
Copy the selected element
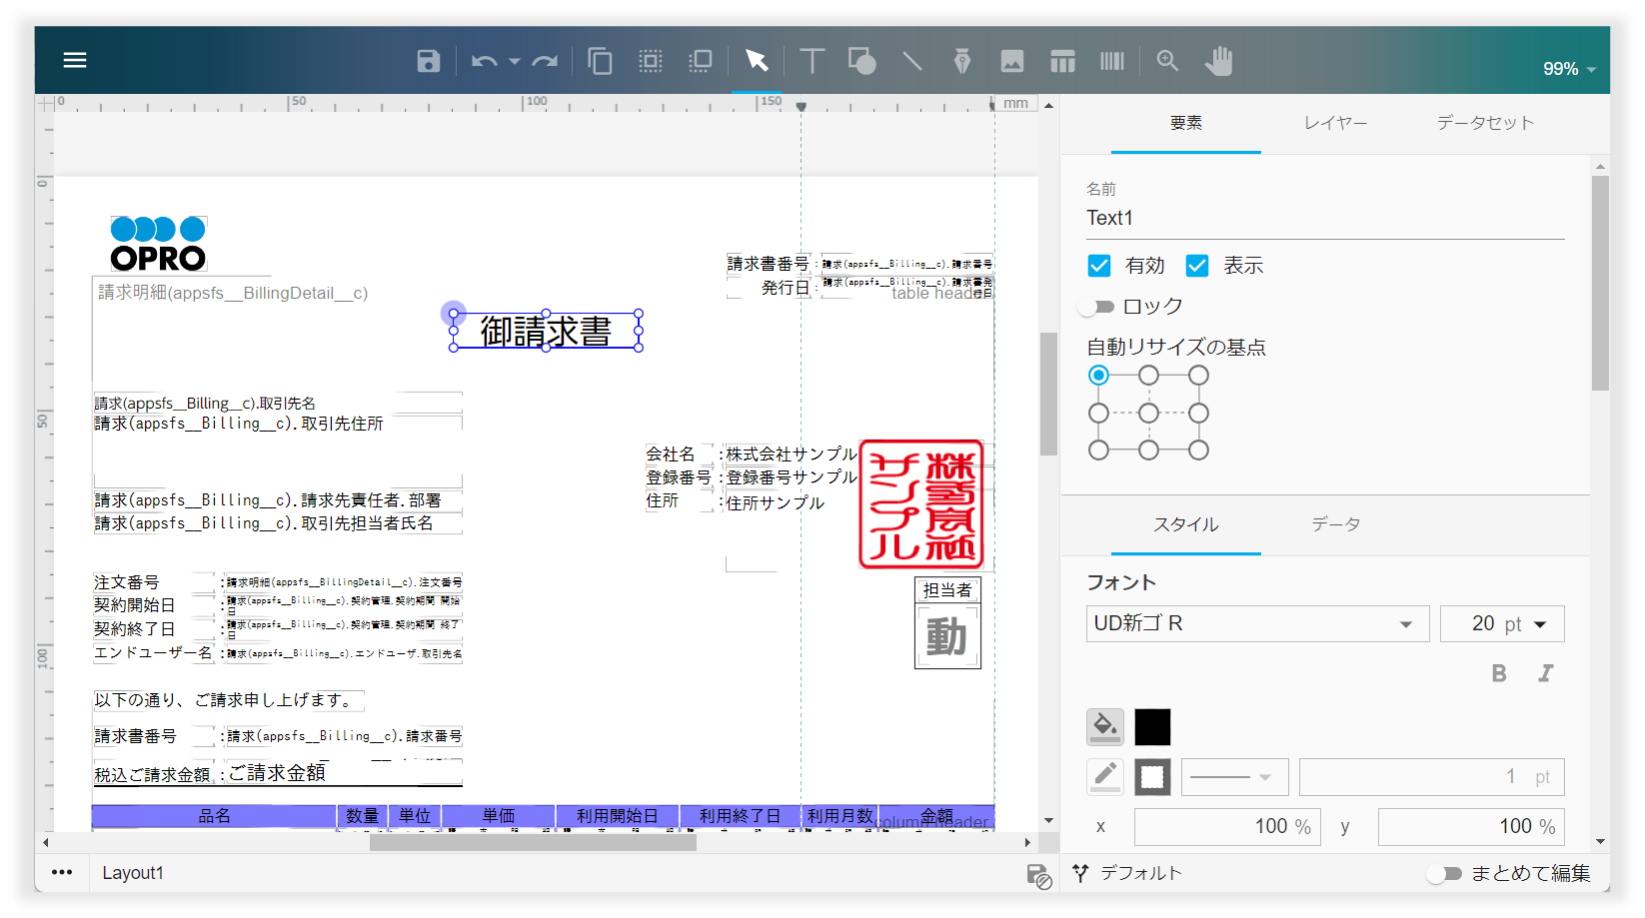coord(600,61)
